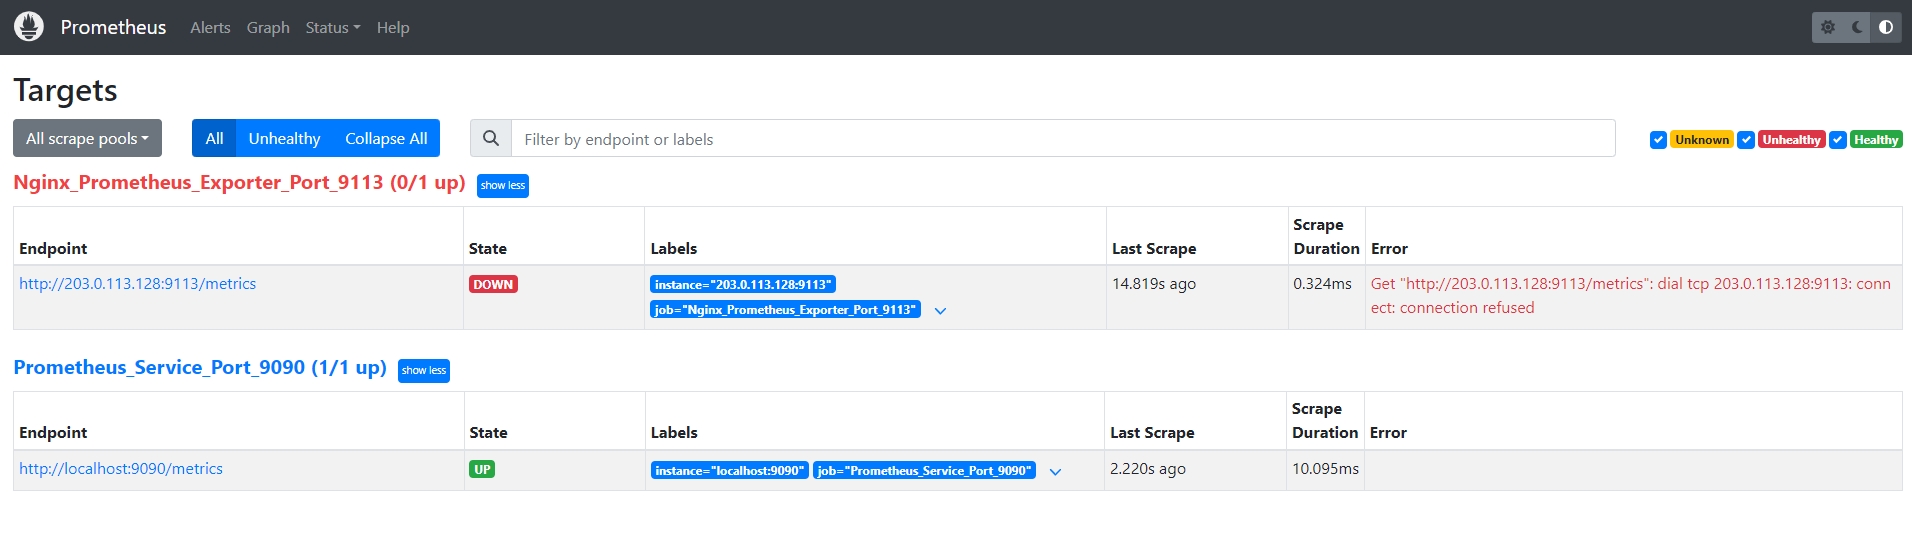Collapse the Nginx exporter pool with show less
The height and width of the screenshot is (549, 1912).
pyautogui.click(x=502, y=186)
